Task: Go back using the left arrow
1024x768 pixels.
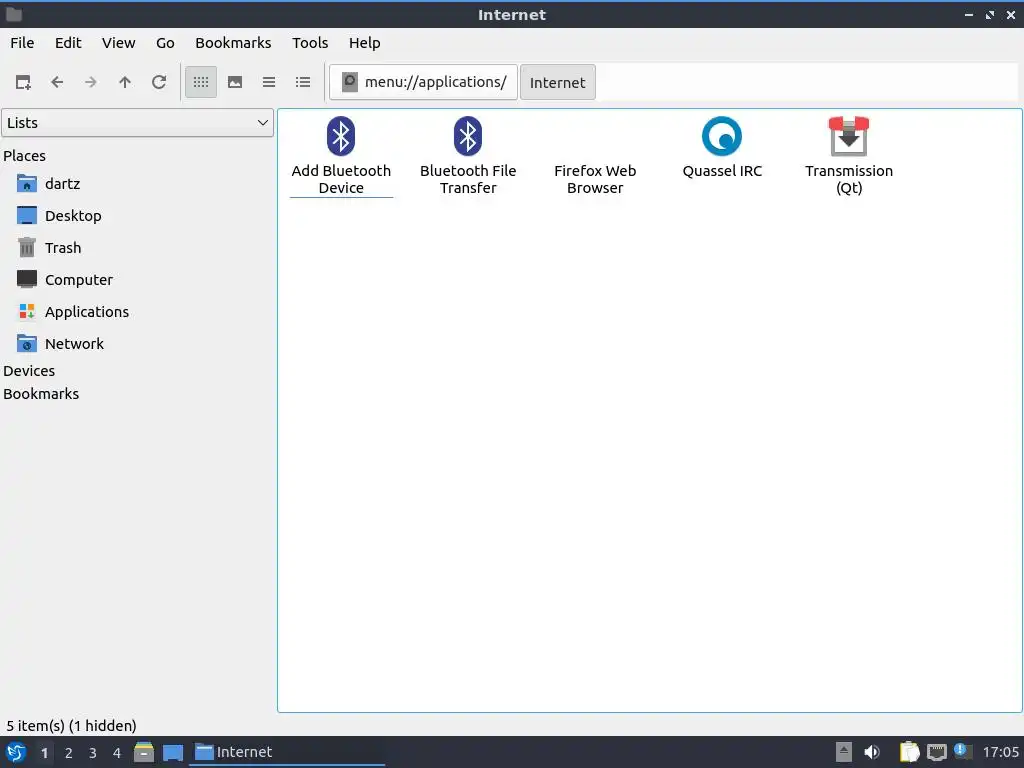Action: tap(57, 82)
